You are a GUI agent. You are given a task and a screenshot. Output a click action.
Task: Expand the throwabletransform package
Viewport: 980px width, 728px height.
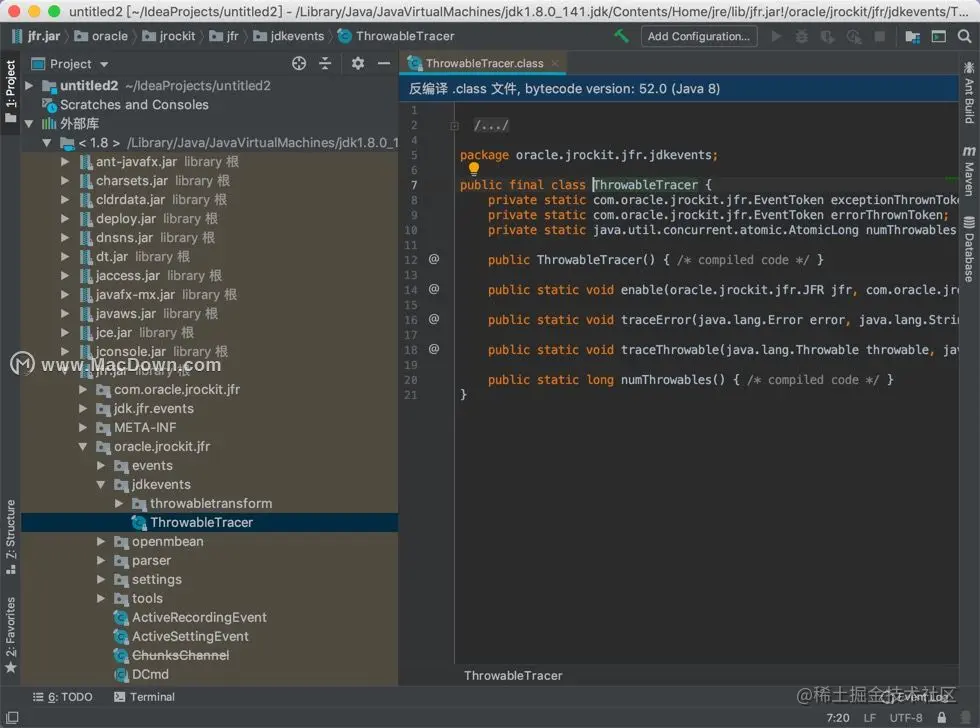(x=119, y=504)
